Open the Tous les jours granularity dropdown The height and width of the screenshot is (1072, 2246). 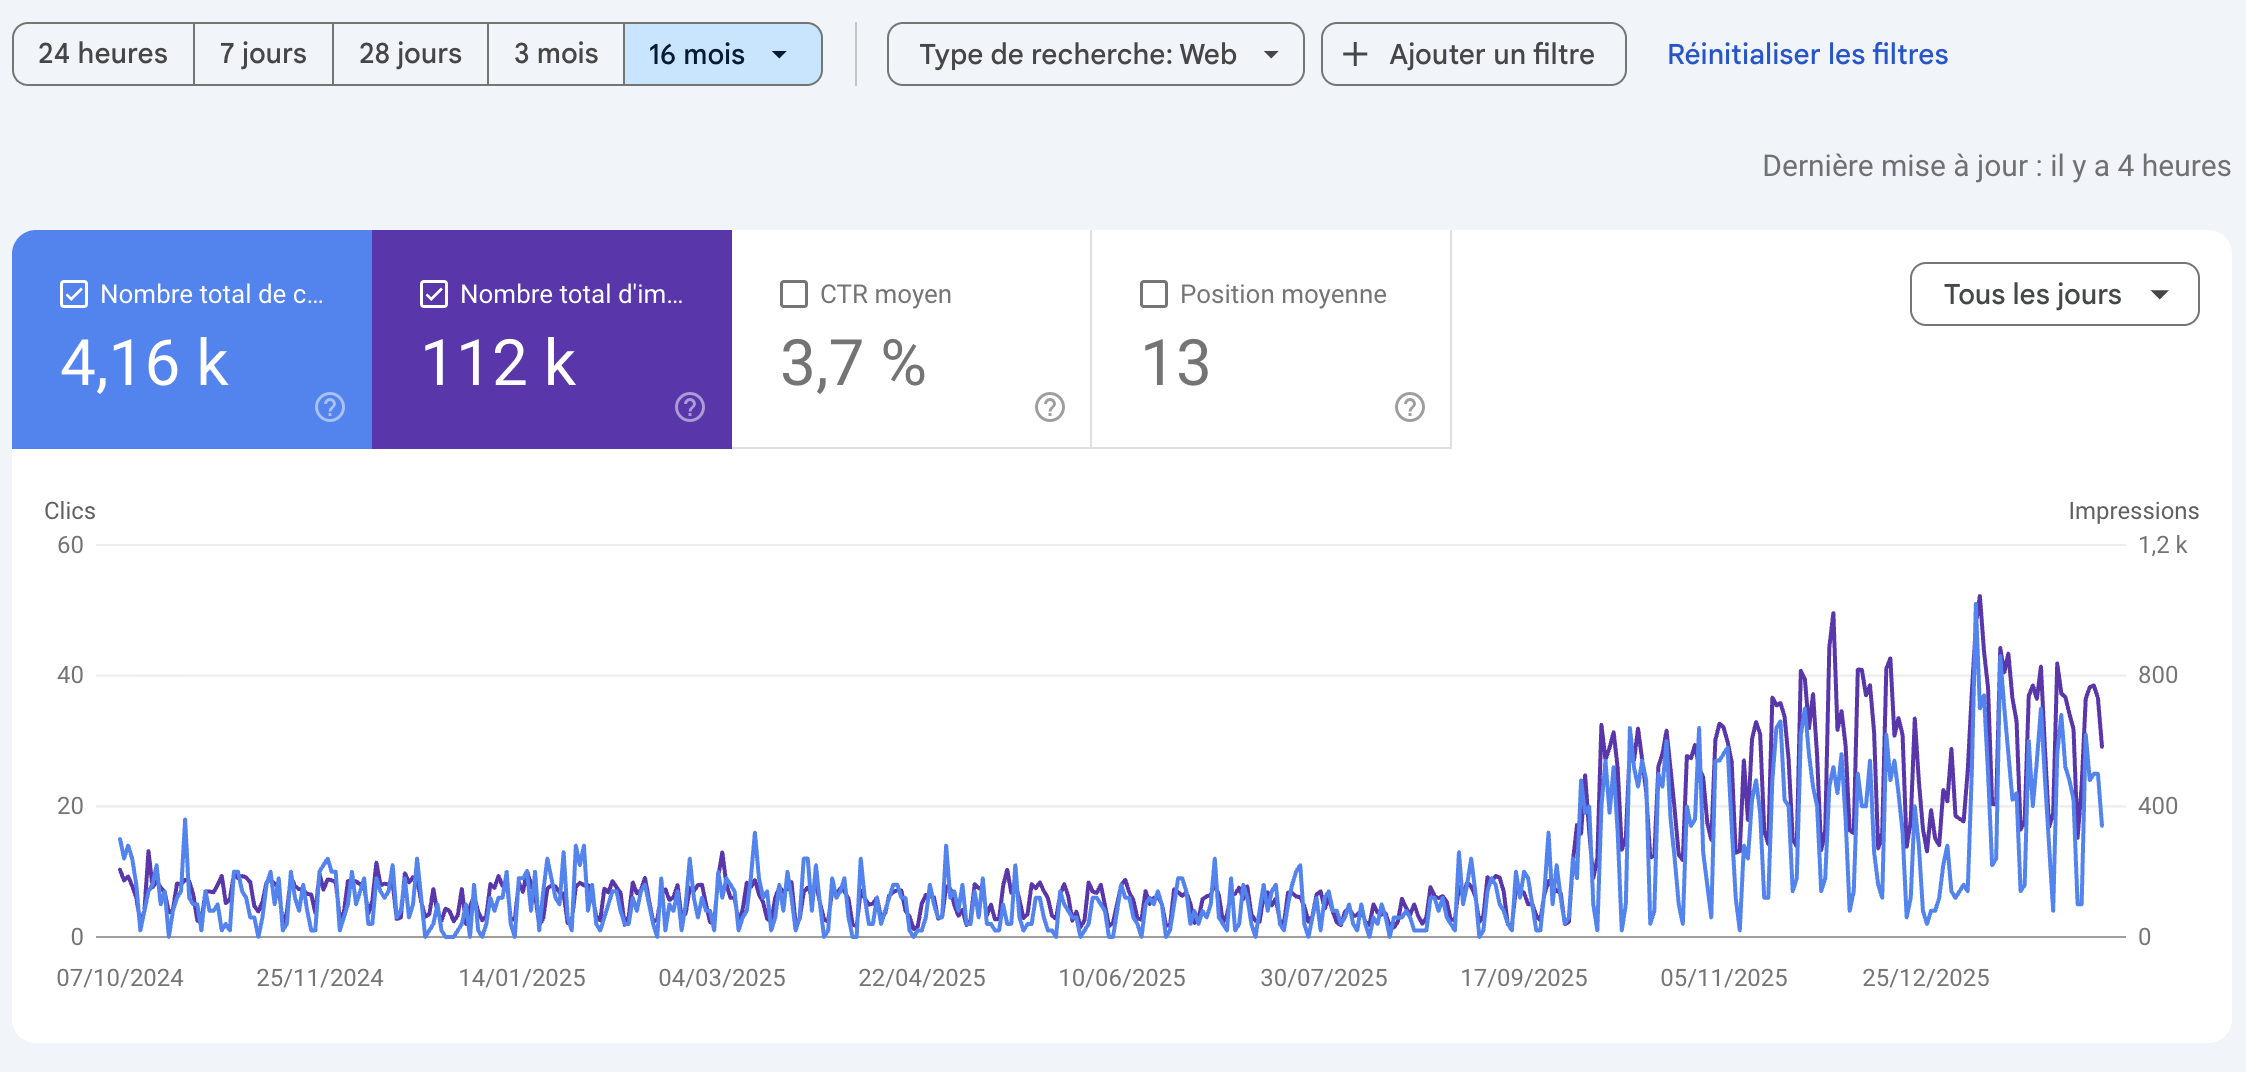click(x=2054, y=294)
